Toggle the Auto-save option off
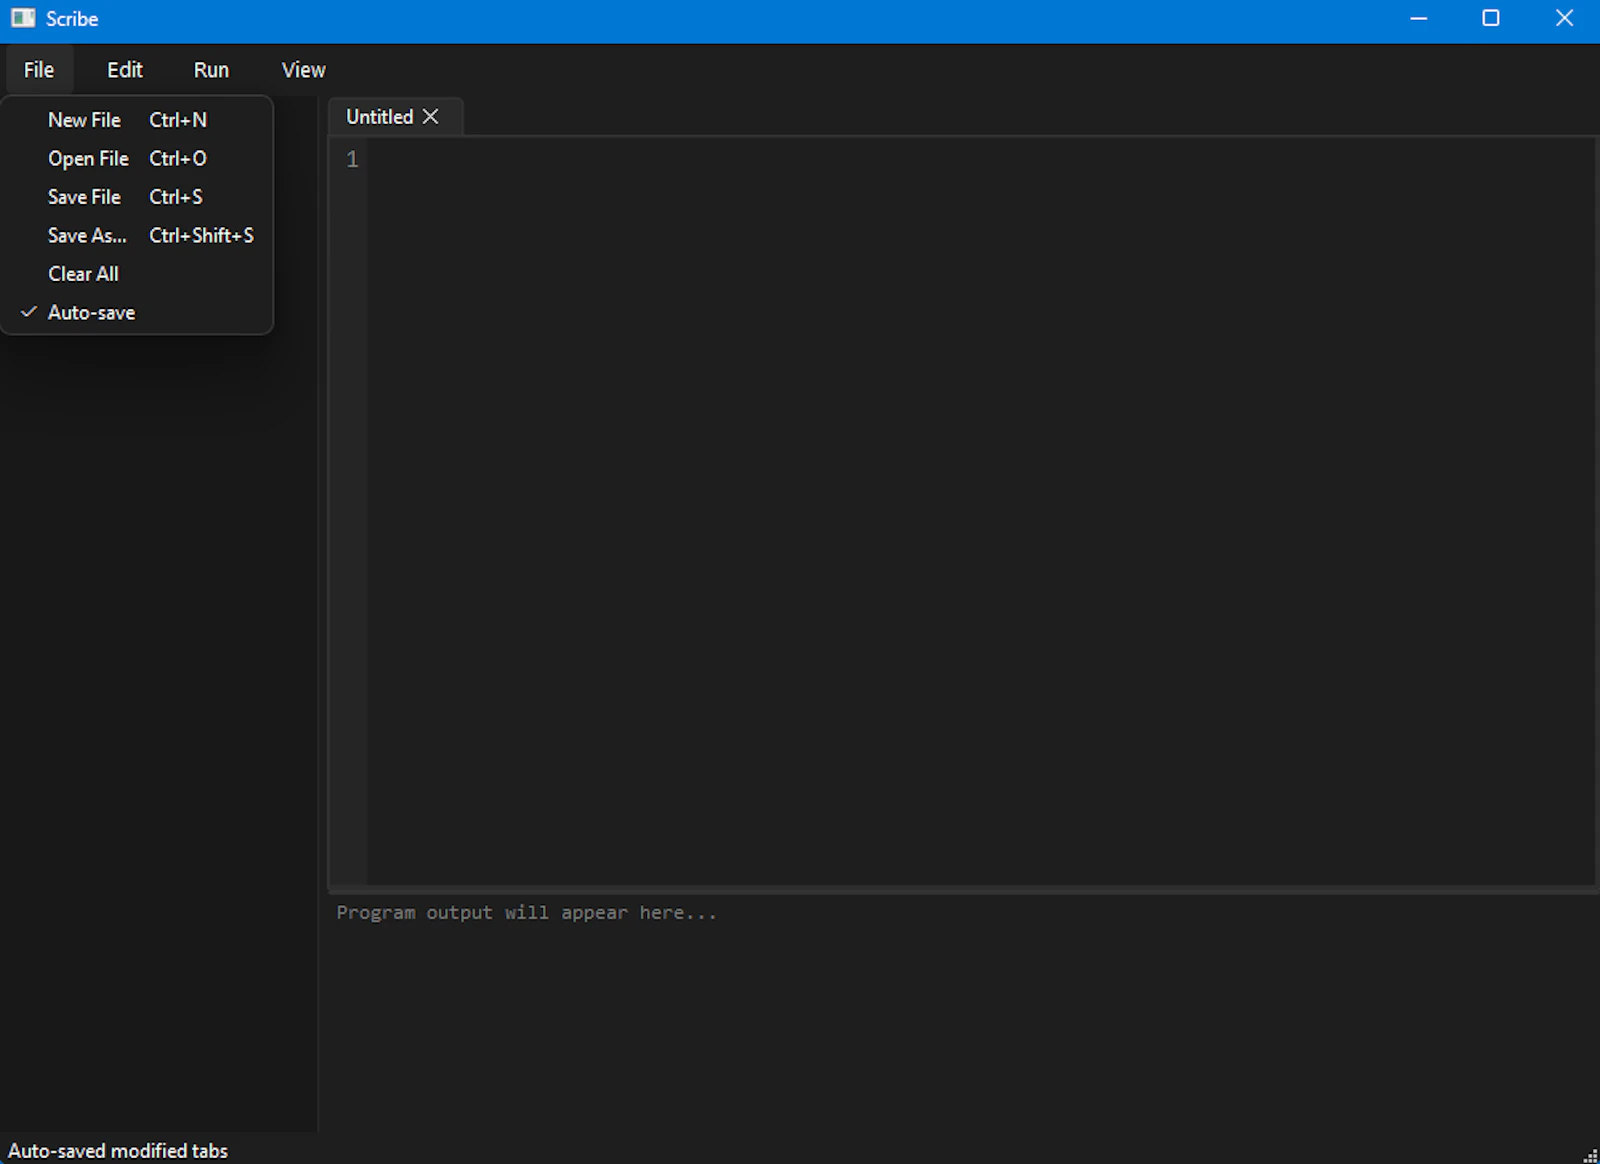This screenshot has height=1164, width=1600. tap(137, 313)
